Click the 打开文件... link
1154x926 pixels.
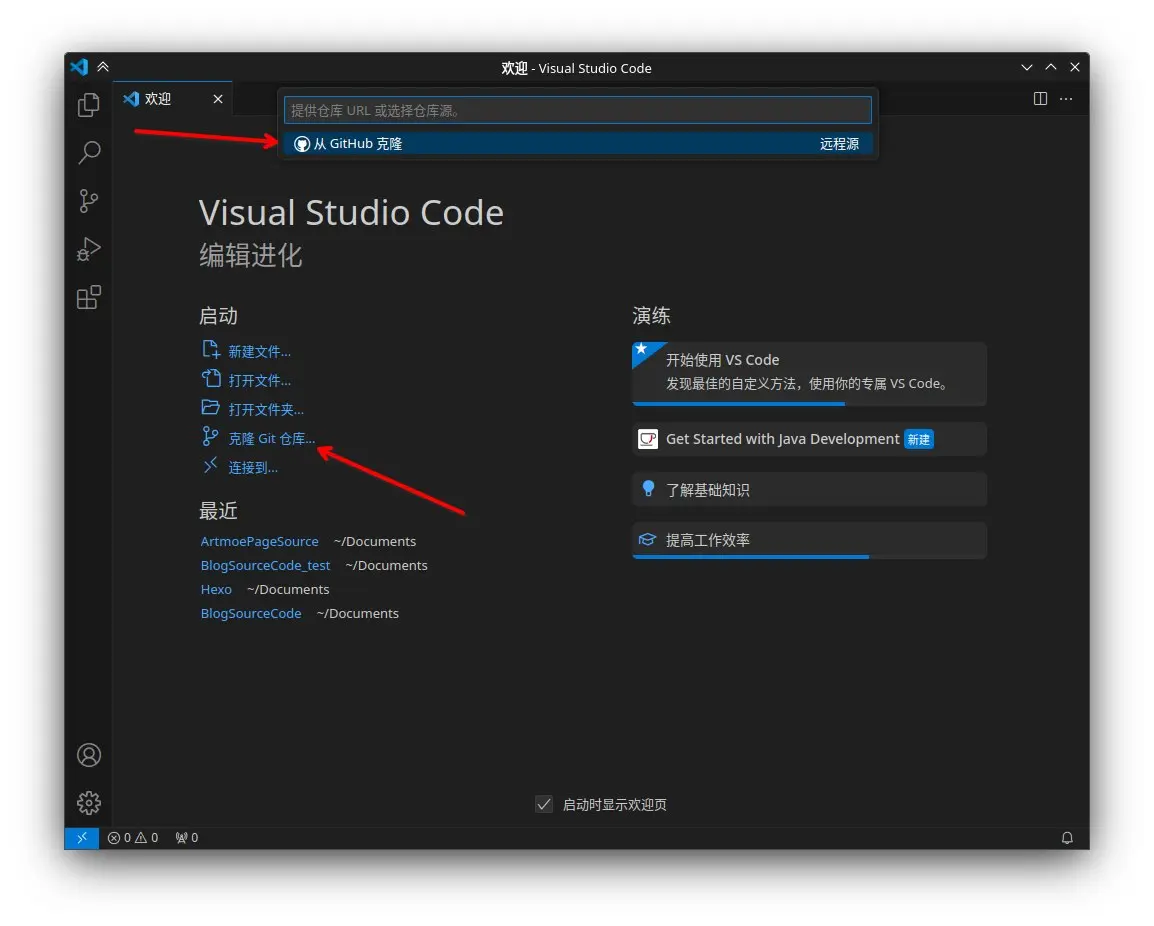259,381
